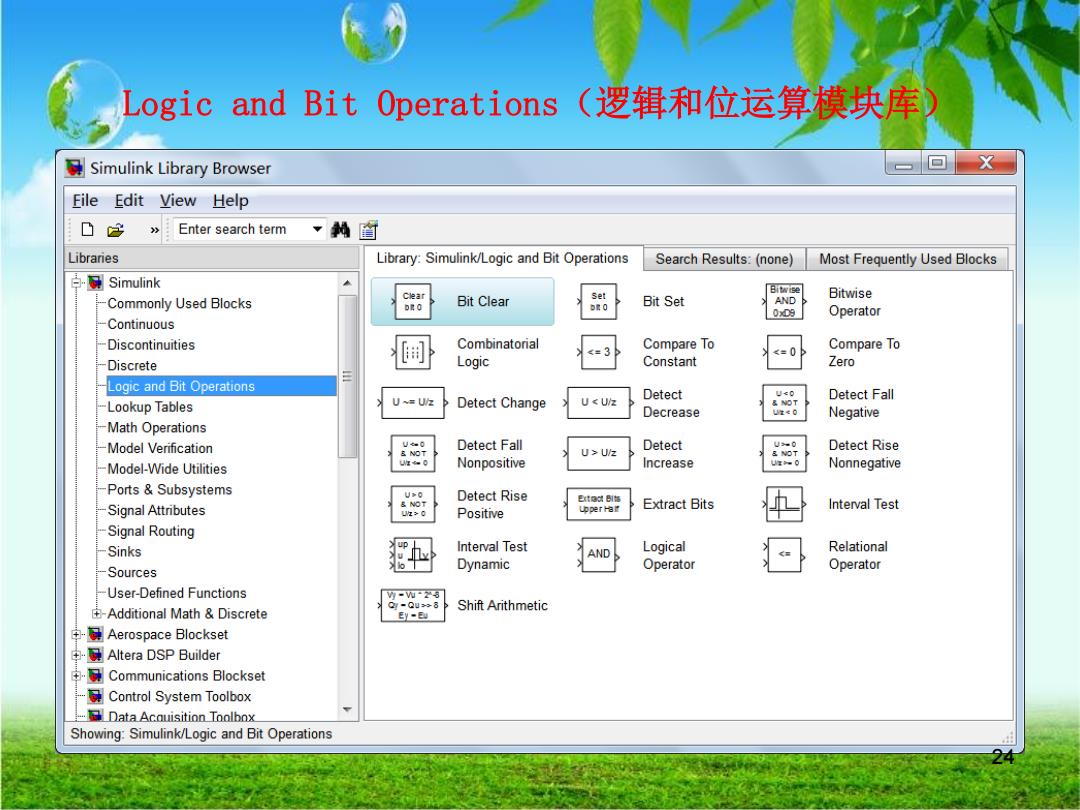
Task: Expand the Communications Blockset node
Action: pyautogui.click(x=76, y=676)
